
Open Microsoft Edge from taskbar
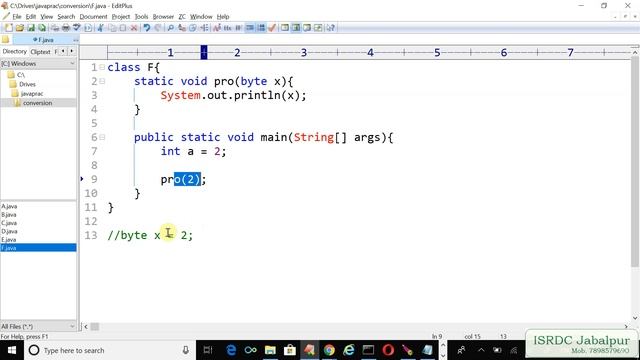(231, 350)
